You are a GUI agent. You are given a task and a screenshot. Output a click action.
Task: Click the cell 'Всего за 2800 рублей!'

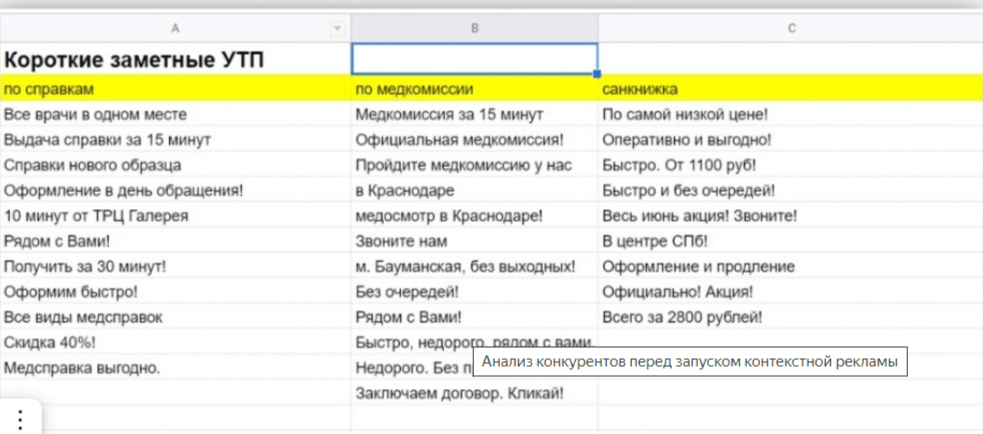pos(682,317)
